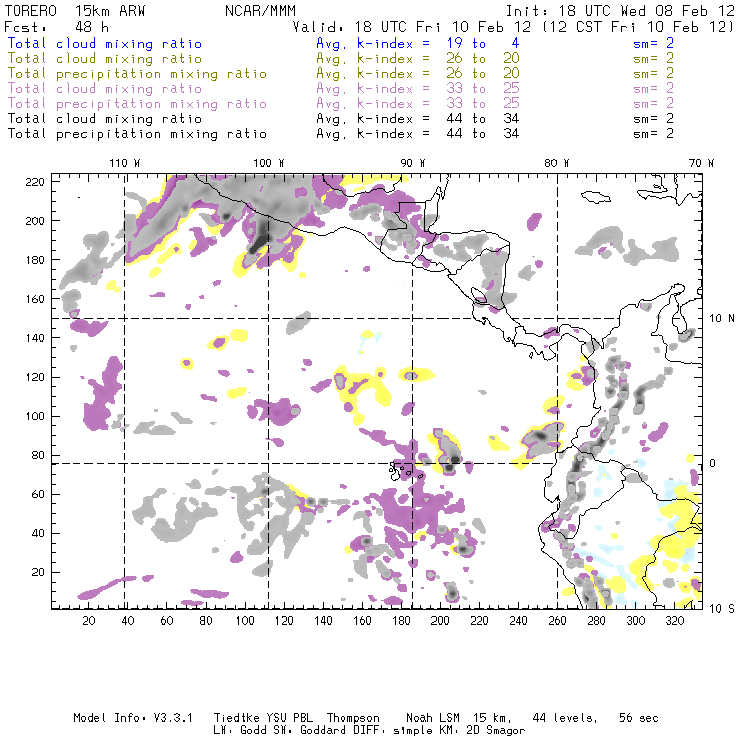Click the "70 W" longitude label
The width and height of the screenshot is (740, 740).
tap(701, 163)
